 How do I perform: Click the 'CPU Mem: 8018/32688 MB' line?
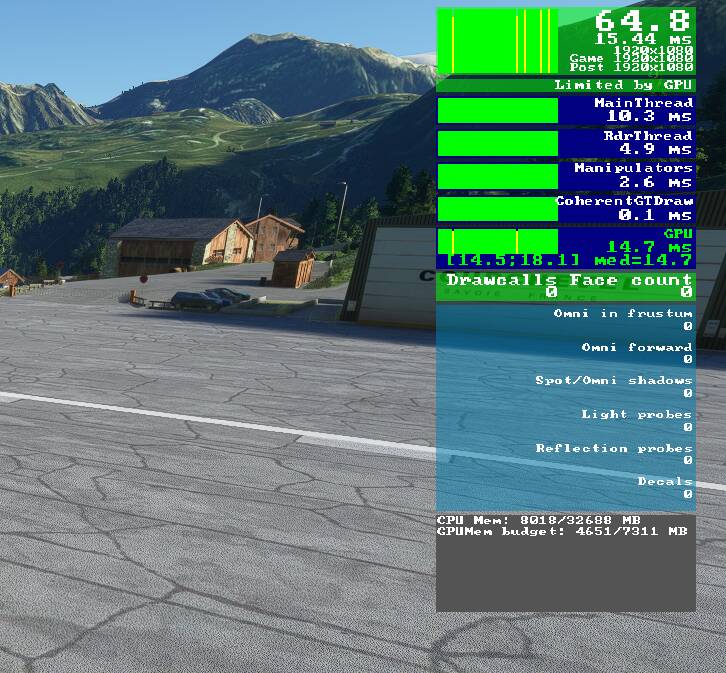[x=539, y=520]
